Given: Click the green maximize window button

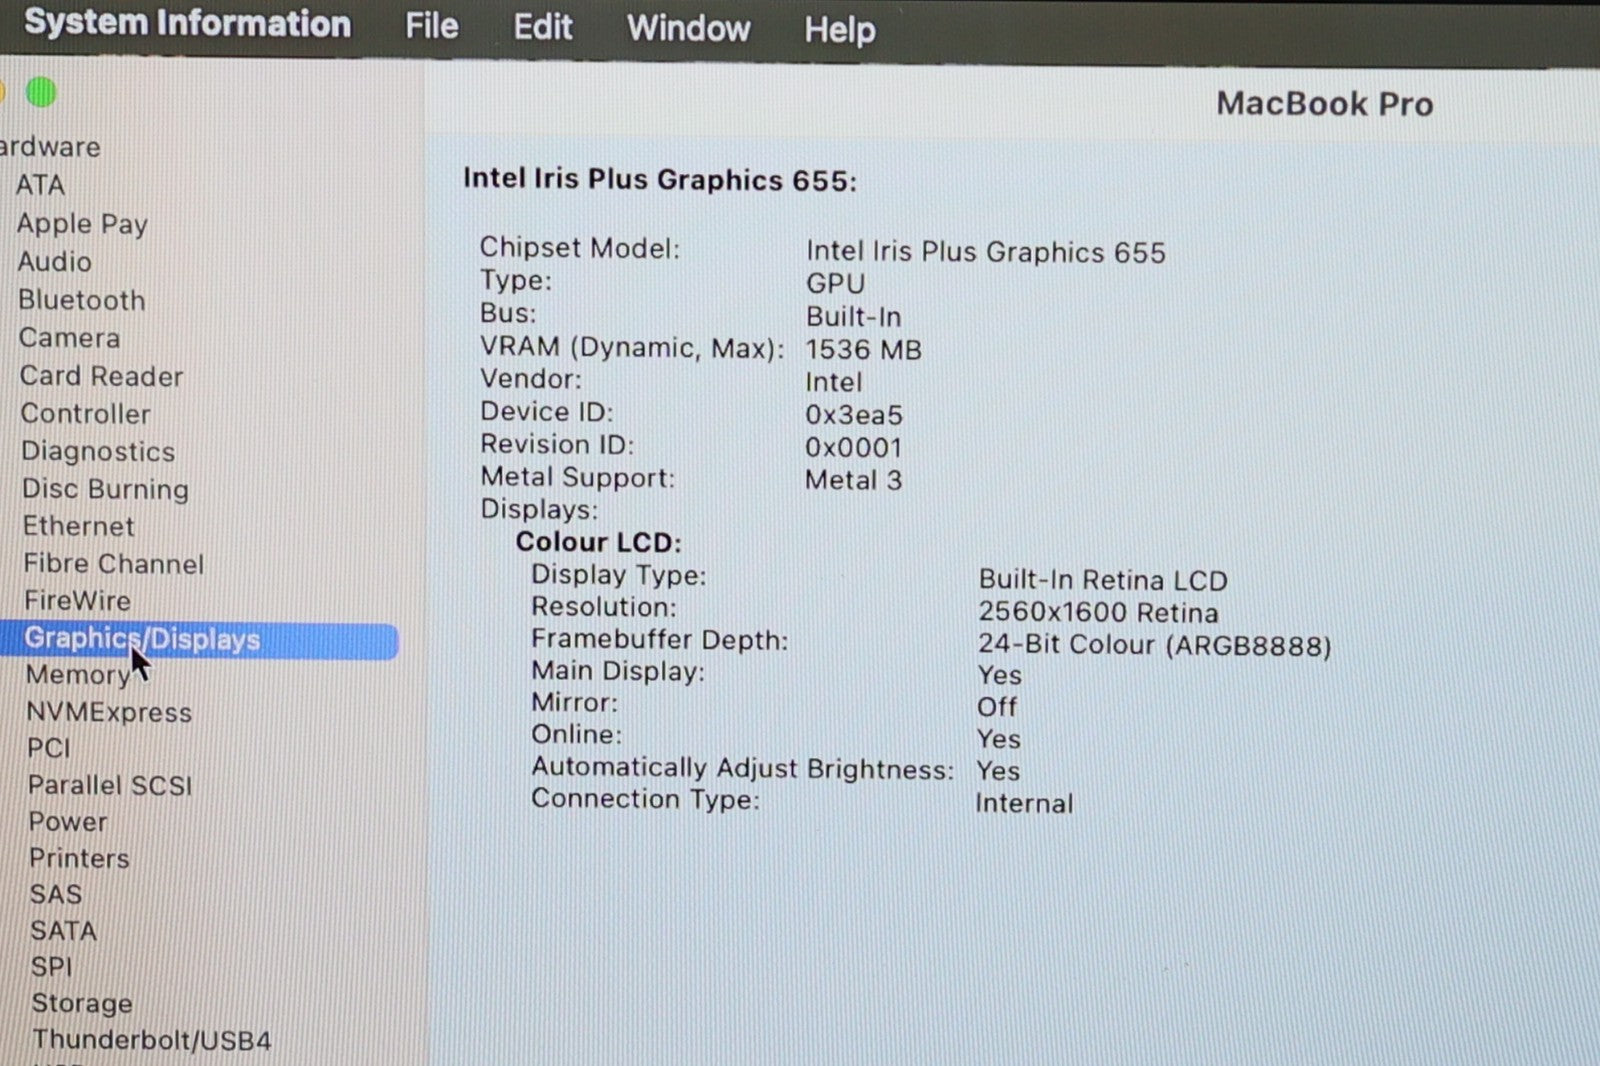Looking at the screenshot, I should point(41,93).
